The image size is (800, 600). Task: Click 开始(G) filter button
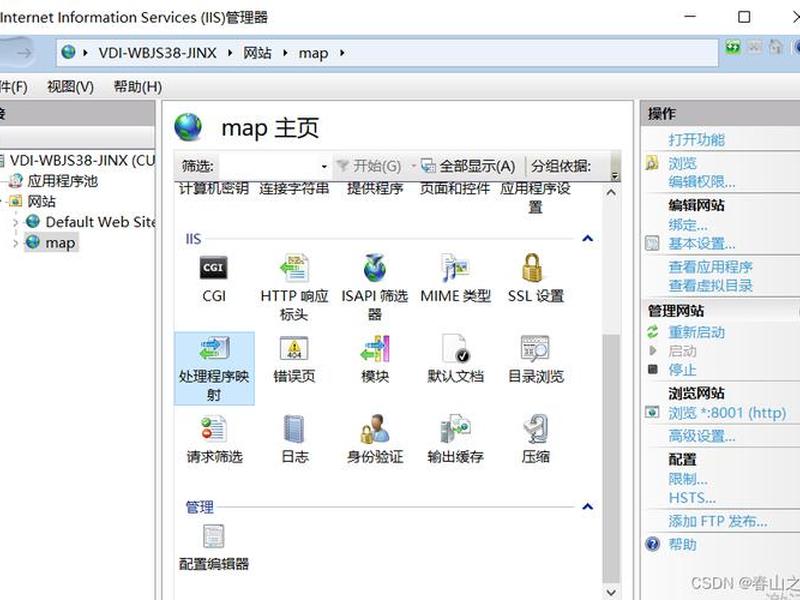[368, 166]
